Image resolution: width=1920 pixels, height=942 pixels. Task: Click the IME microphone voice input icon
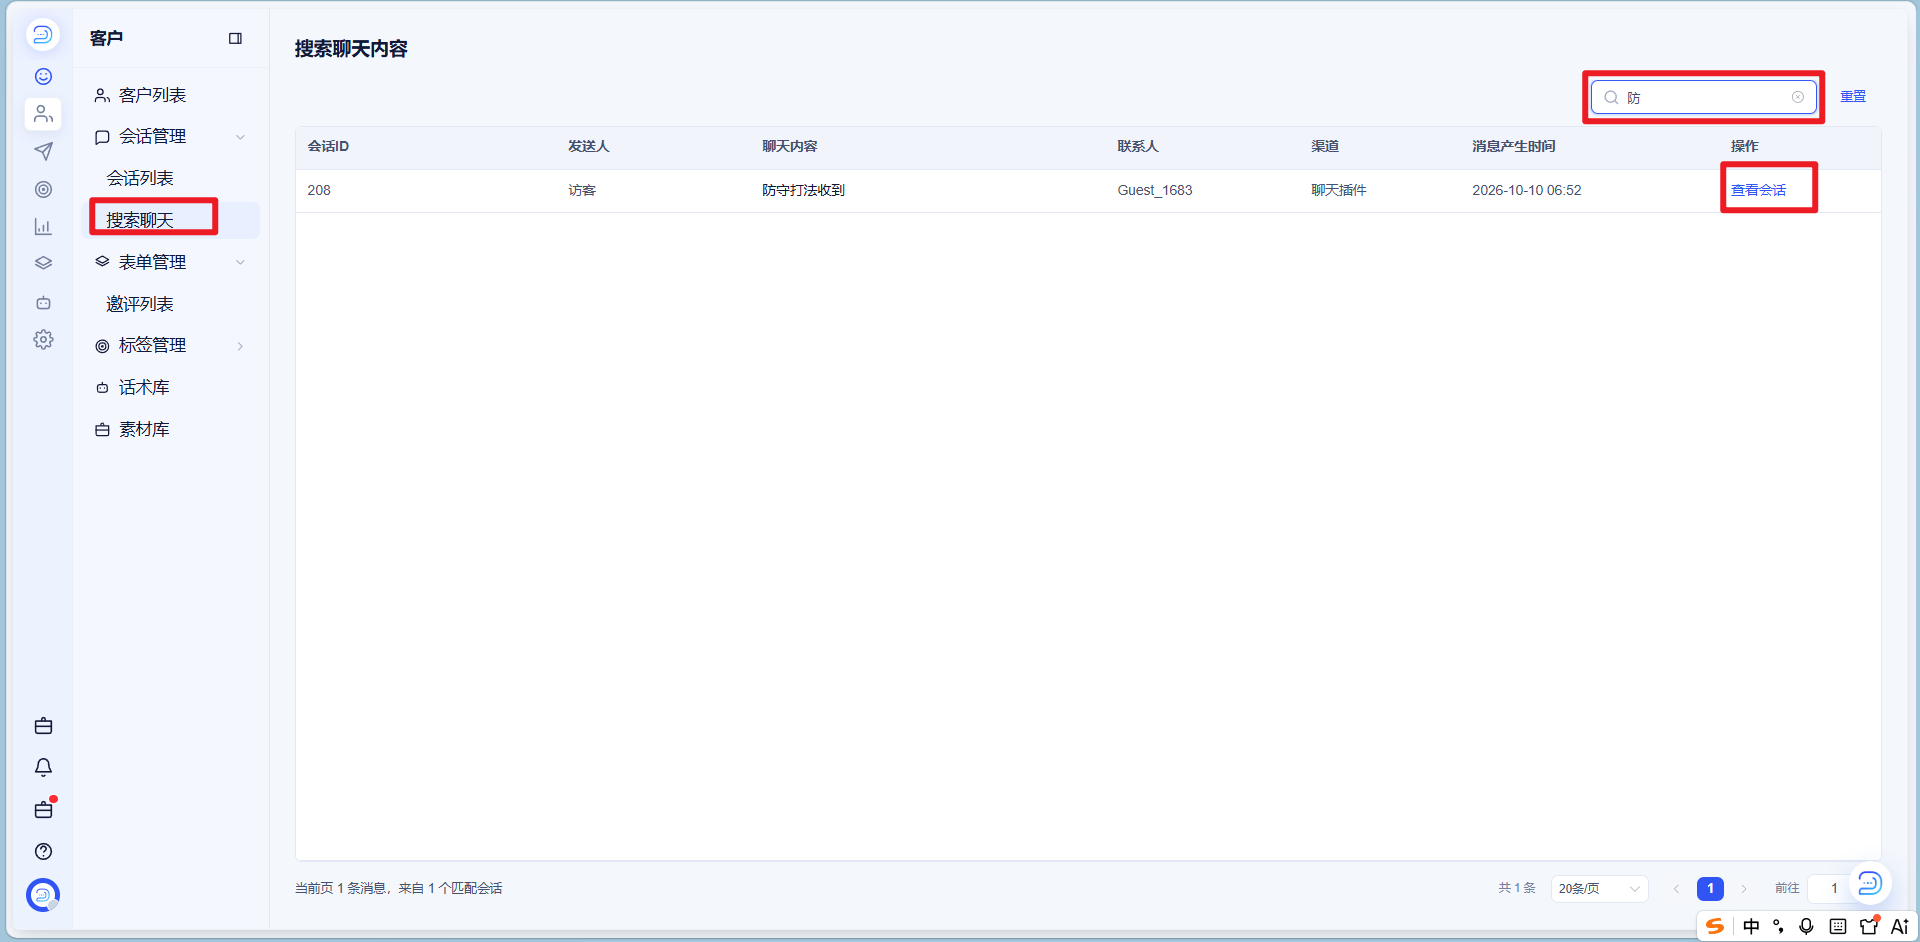click(x=1806, y=926)
